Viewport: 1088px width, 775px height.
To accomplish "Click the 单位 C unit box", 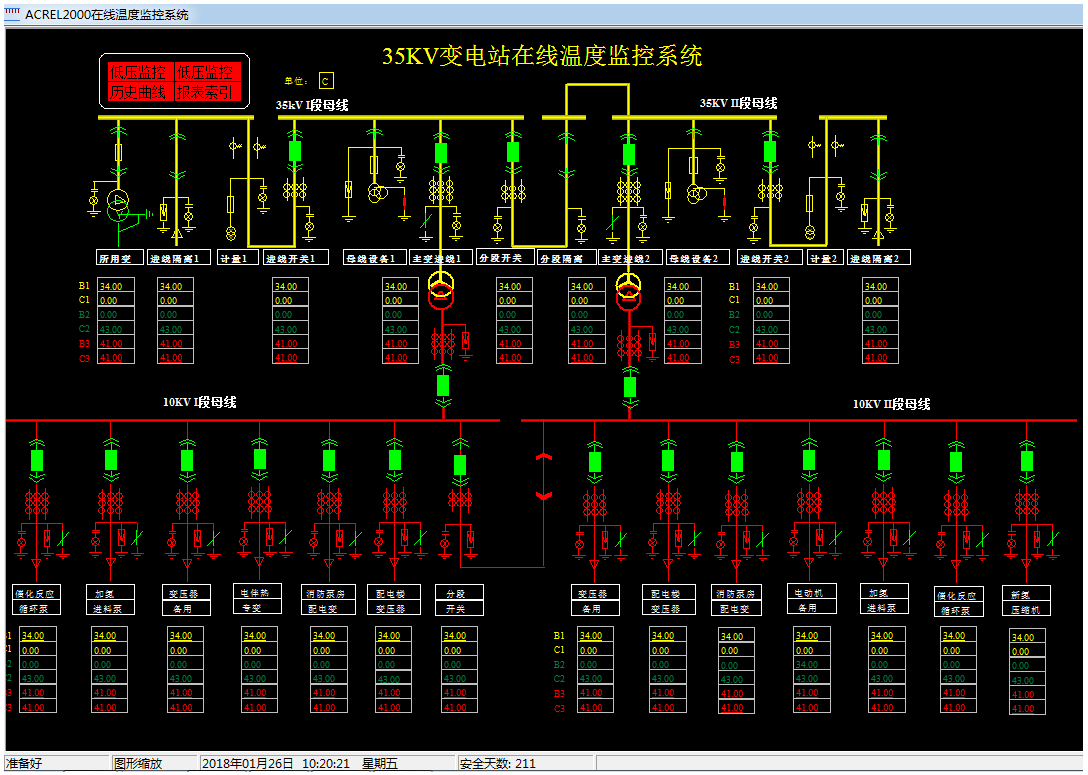I will 326,81.
